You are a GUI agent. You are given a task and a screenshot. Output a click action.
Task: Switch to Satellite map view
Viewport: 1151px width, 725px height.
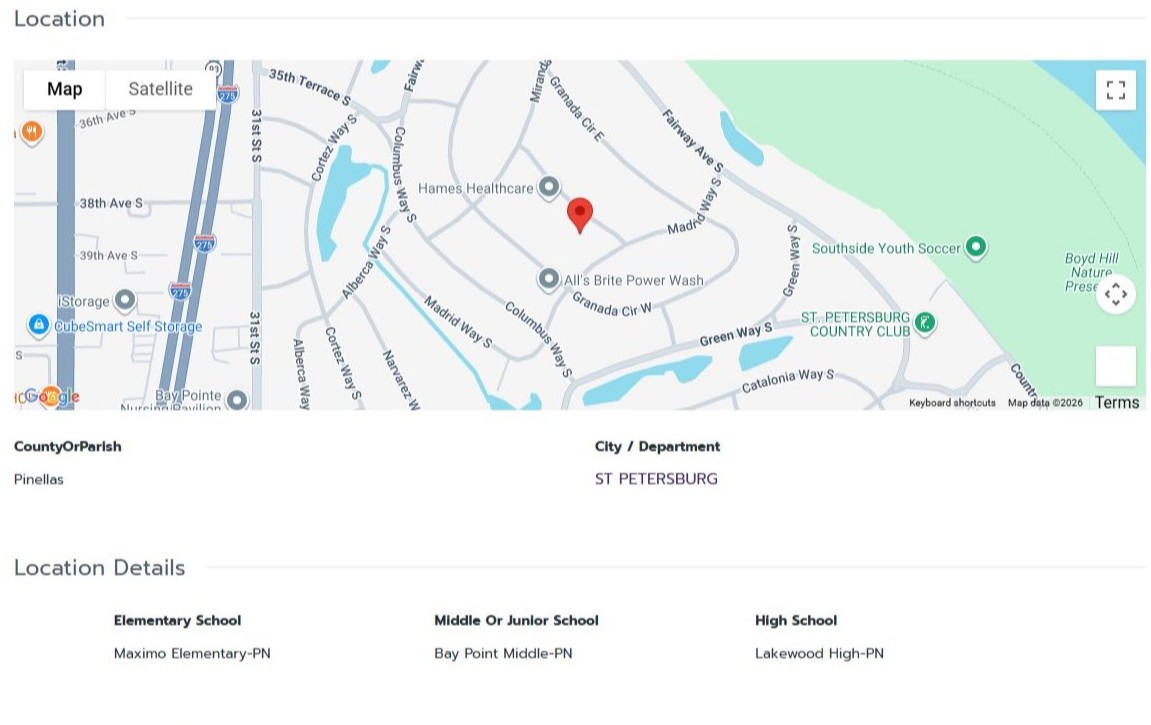161,89
